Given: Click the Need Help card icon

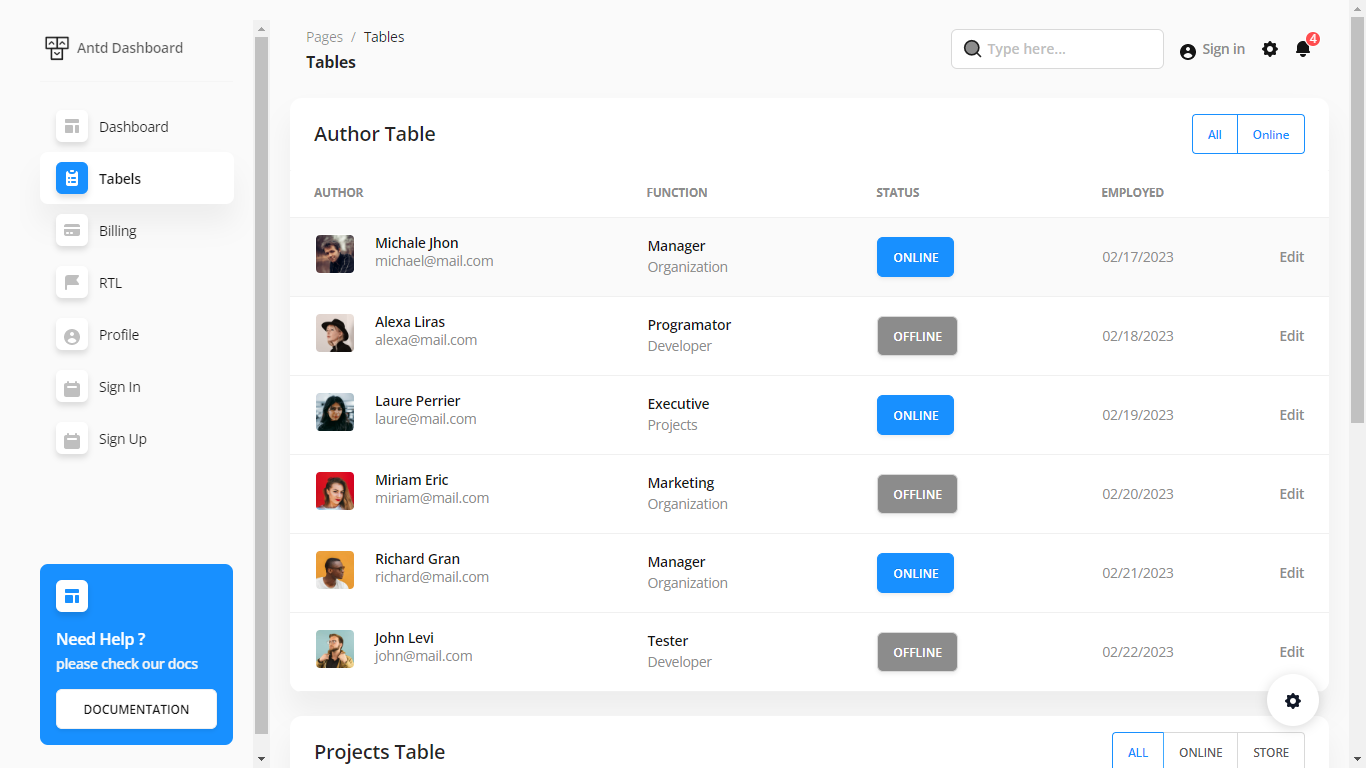Looking at the screenshot, I should [x=72, y=596].
